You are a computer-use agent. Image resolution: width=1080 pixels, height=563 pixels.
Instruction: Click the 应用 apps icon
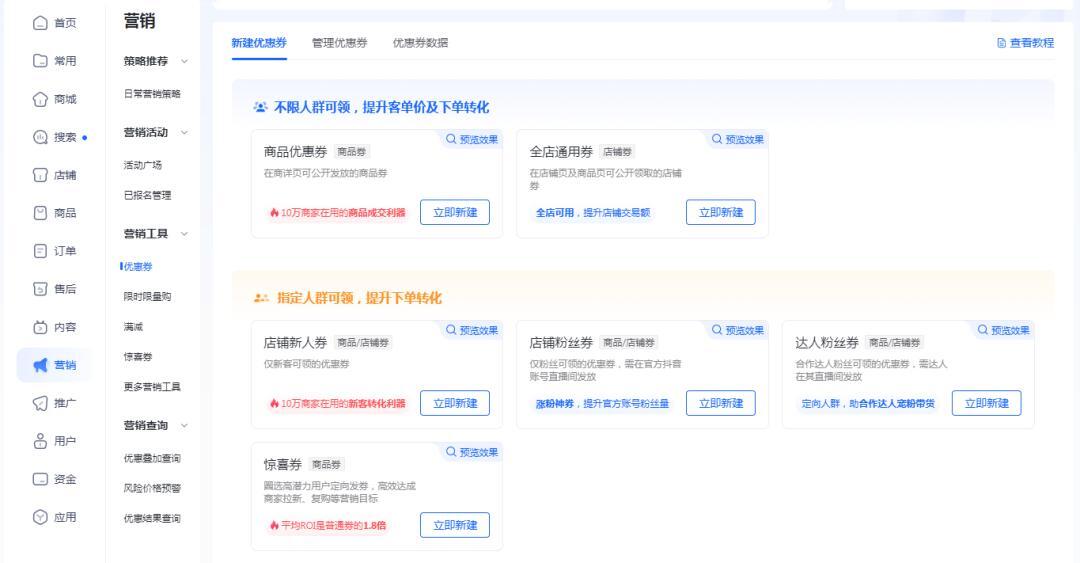(41, 517)
